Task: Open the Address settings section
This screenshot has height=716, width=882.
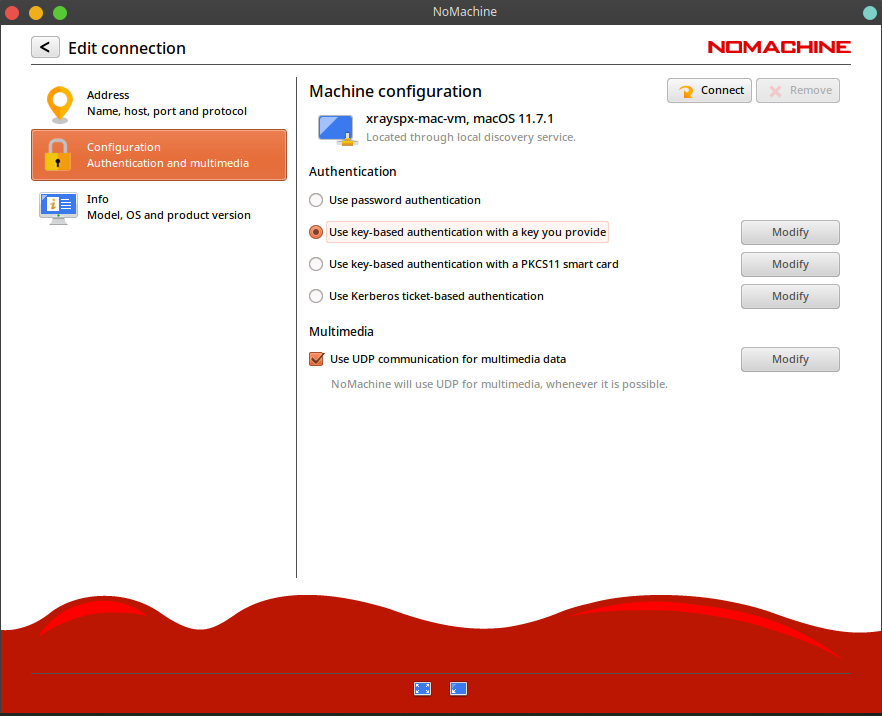Action: click(x=159, y=103)
